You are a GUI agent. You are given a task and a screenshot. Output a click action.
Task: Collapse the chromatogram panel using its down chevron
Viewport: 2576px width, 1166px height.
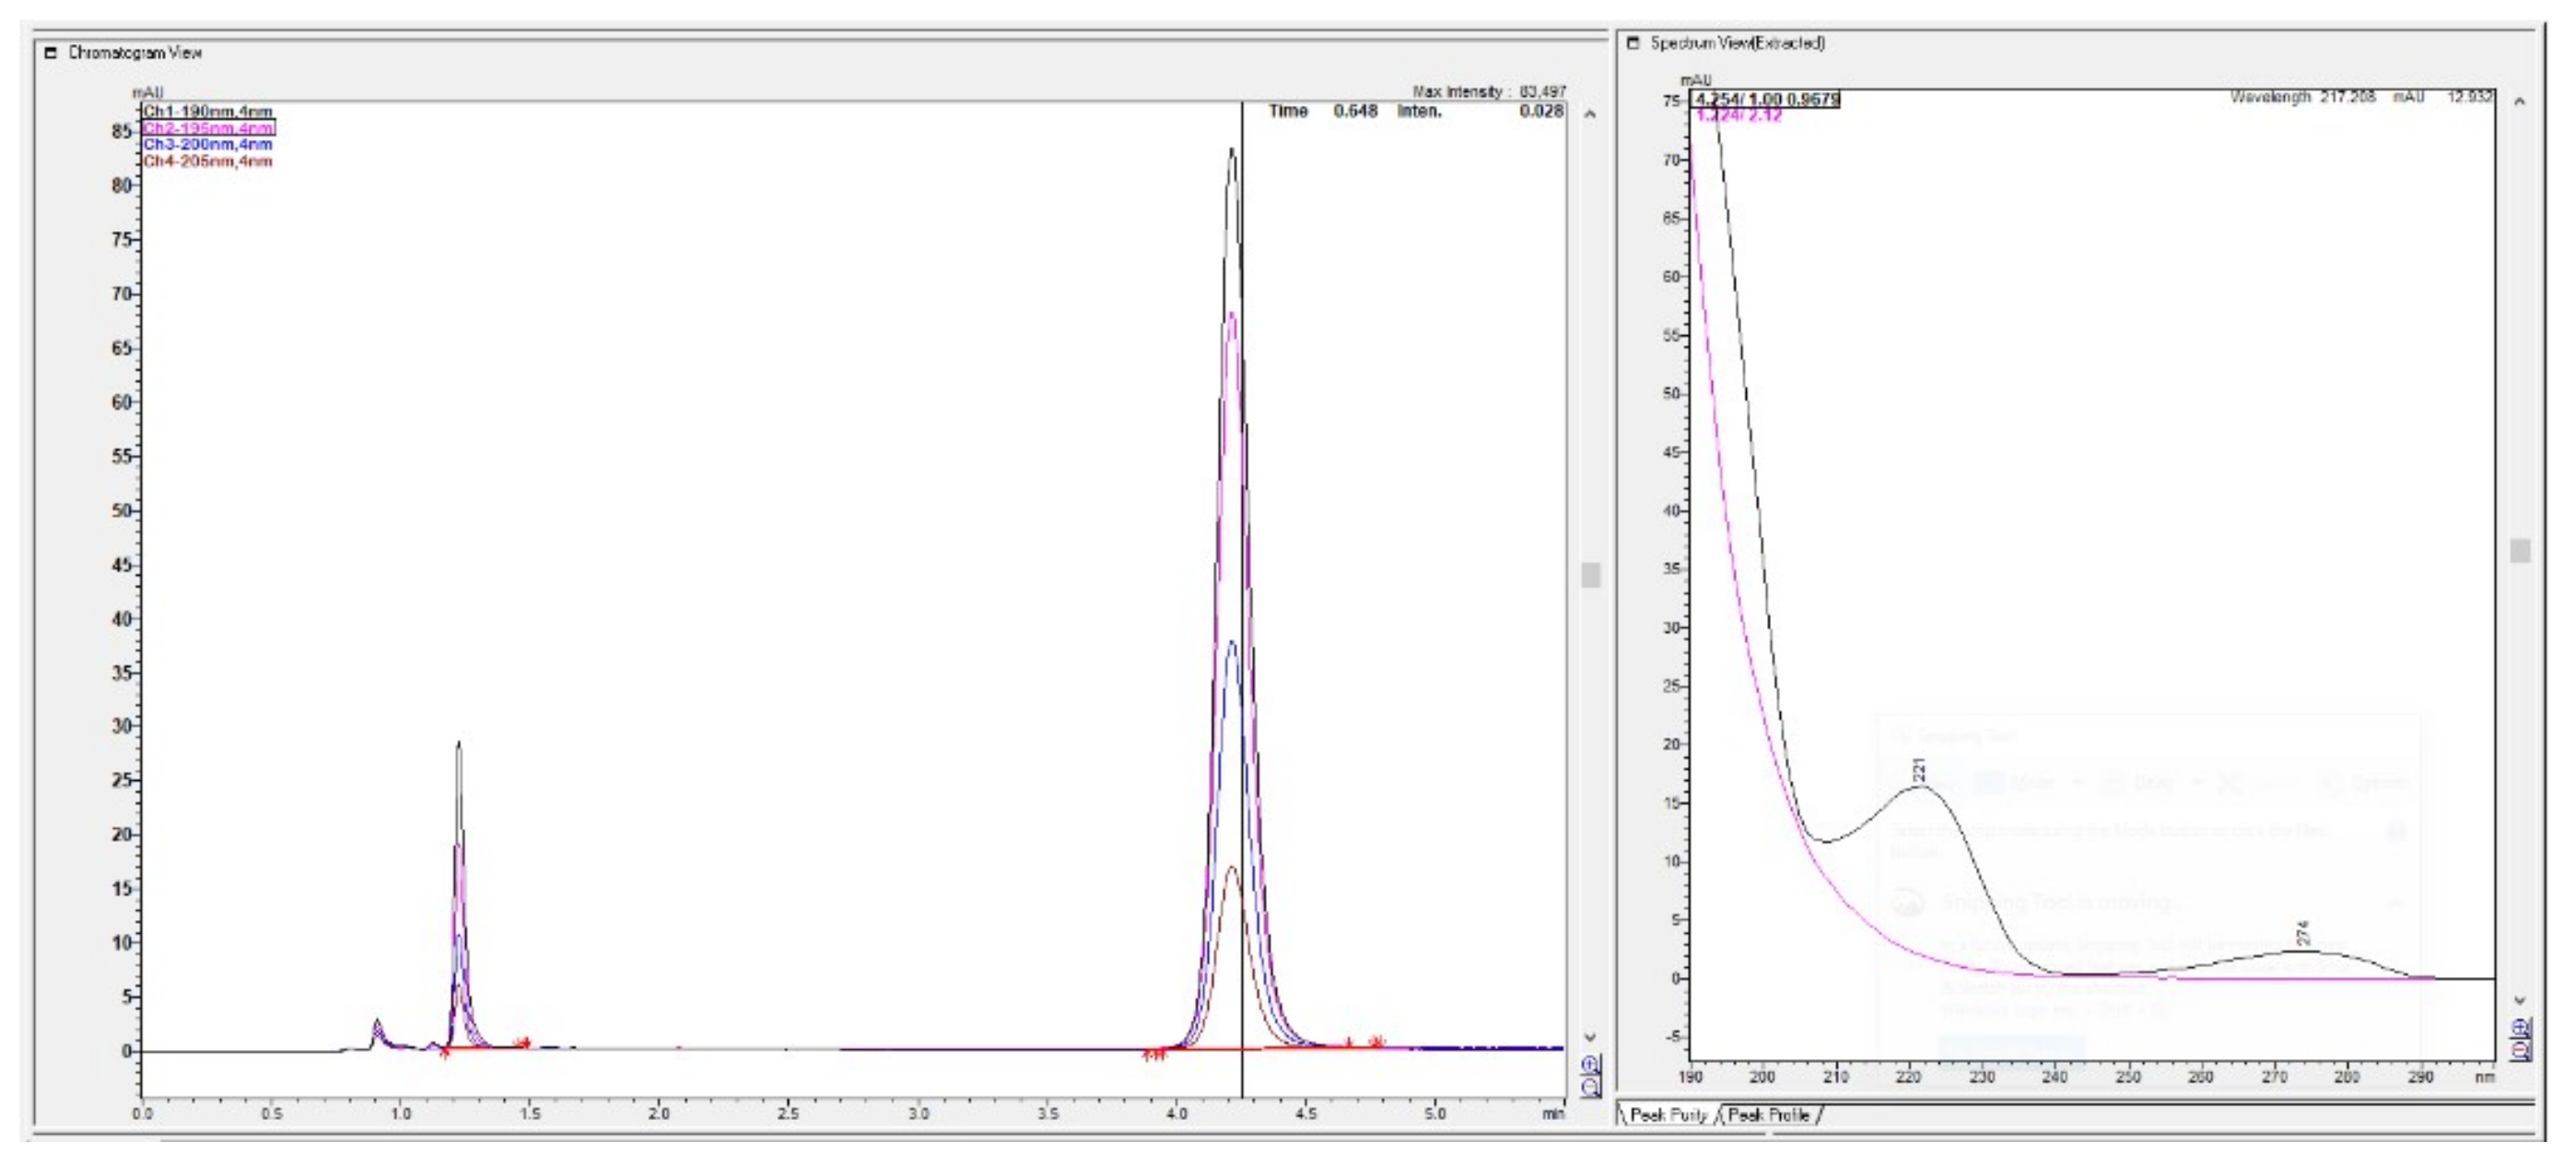(1589, 1038)
